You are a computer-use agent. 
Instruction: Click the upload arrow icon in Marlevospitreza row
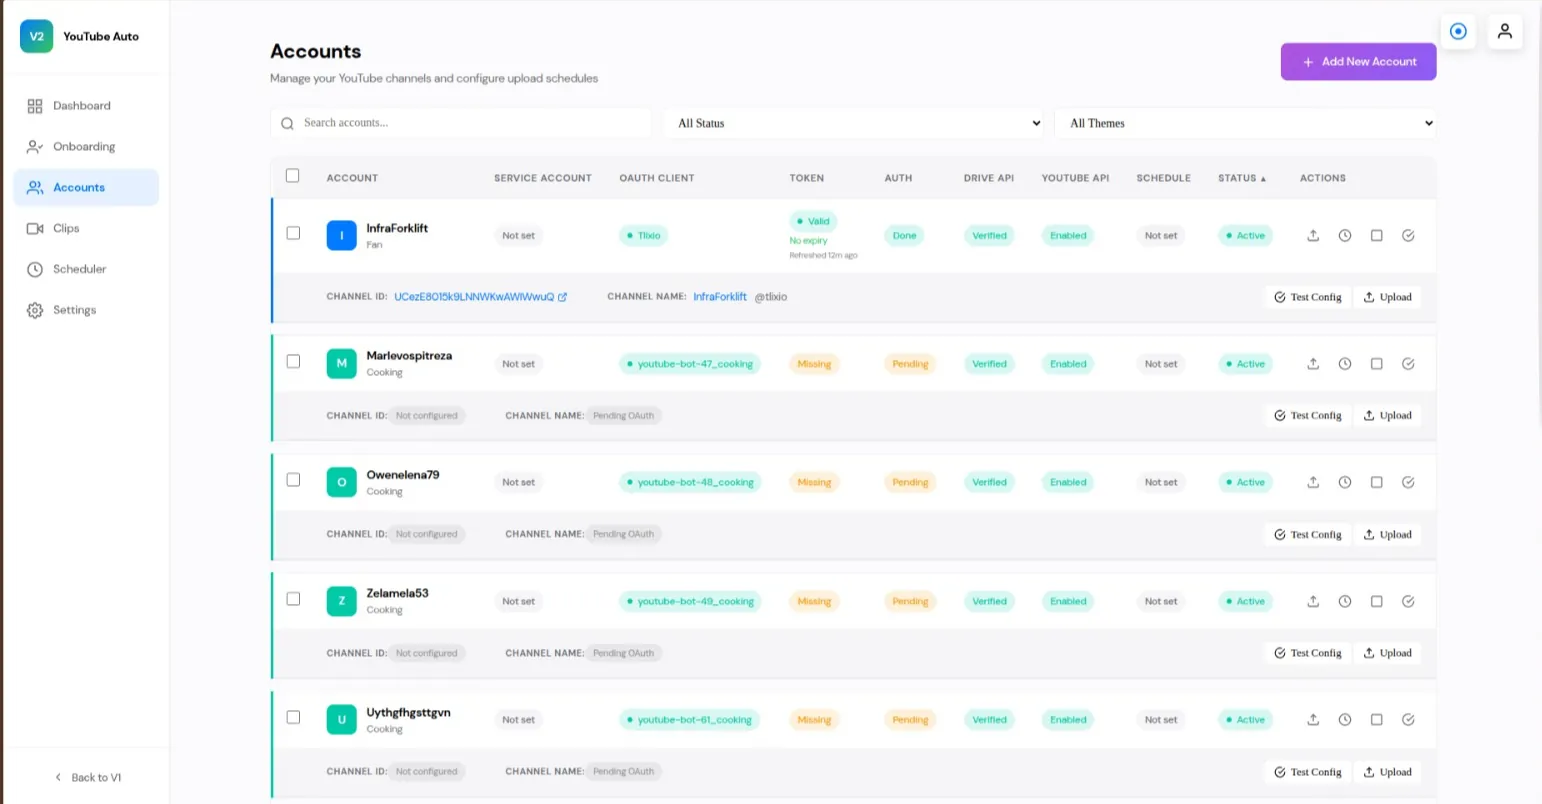coord(1313,364)
